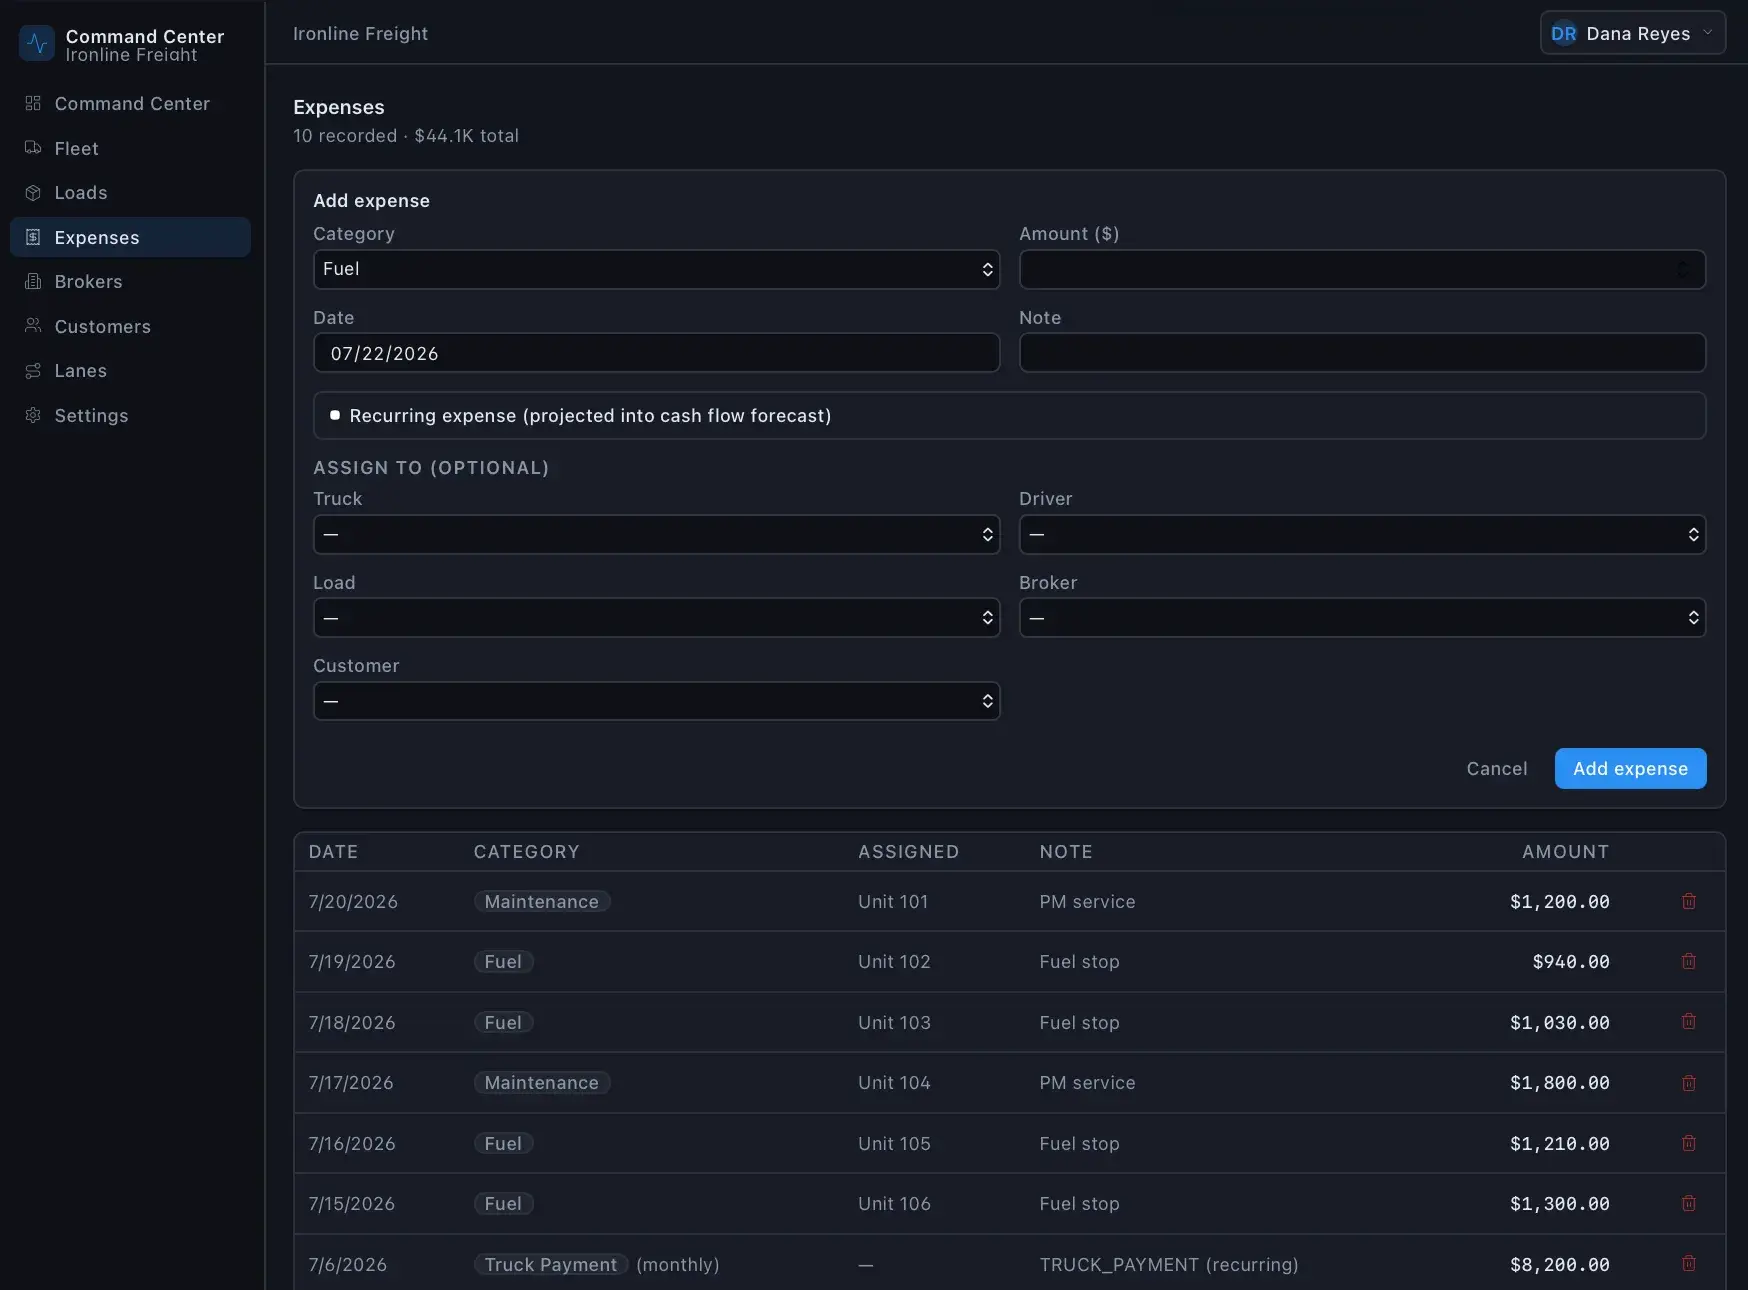Click the Date field showing 07/22/2026
The height and width of the screenshot is (1290, 1748).
pos(656,353)
